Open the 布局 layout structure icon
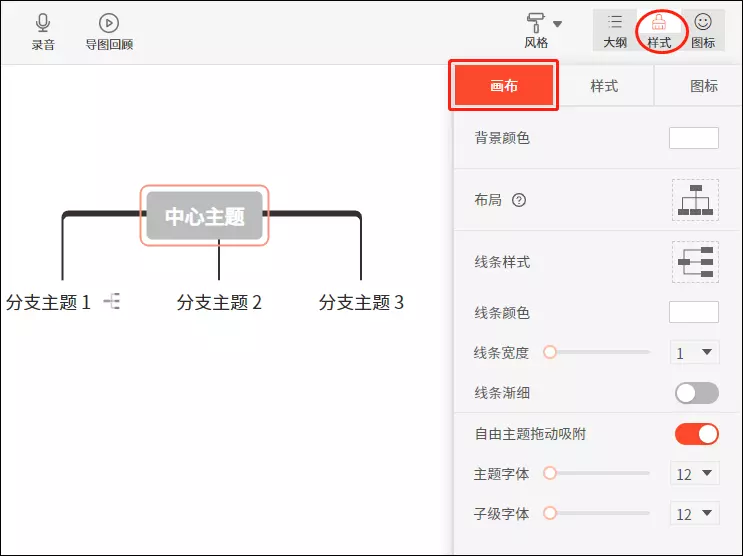Viewport: 743px width, 556px height. pos(694,200)
